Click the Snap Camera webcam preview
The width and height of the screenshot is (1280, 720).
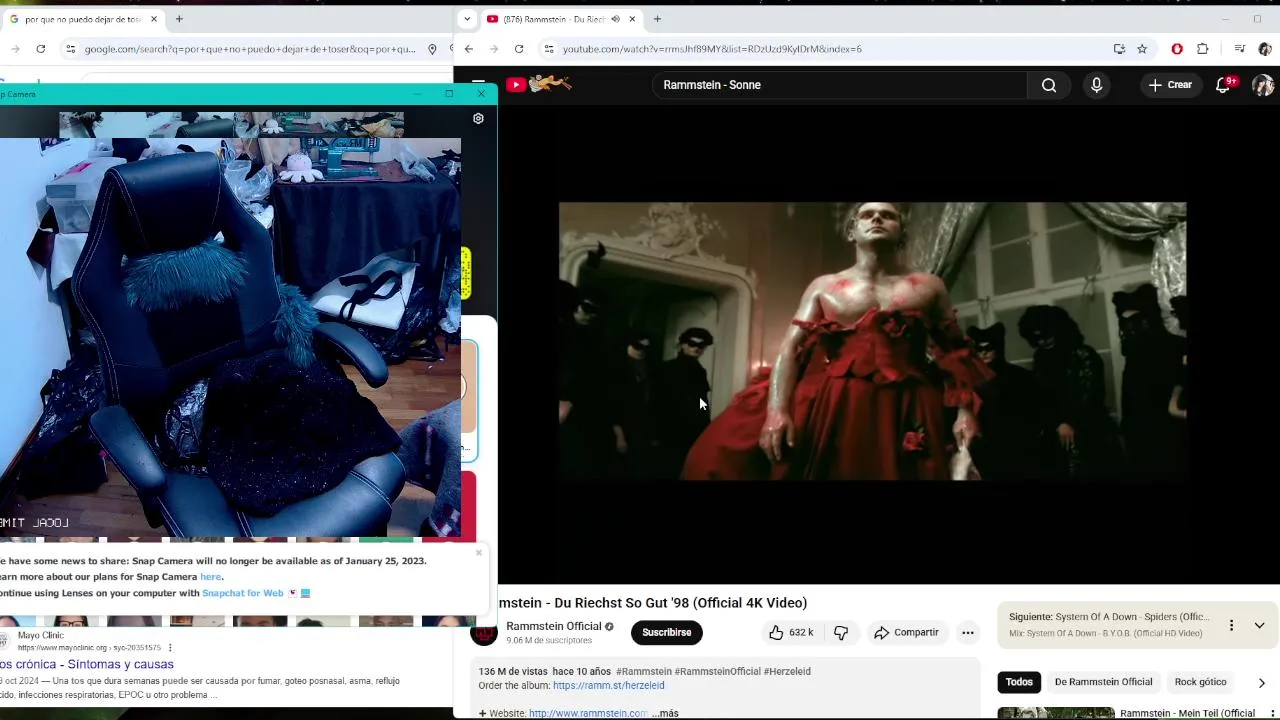pos(230,338)
